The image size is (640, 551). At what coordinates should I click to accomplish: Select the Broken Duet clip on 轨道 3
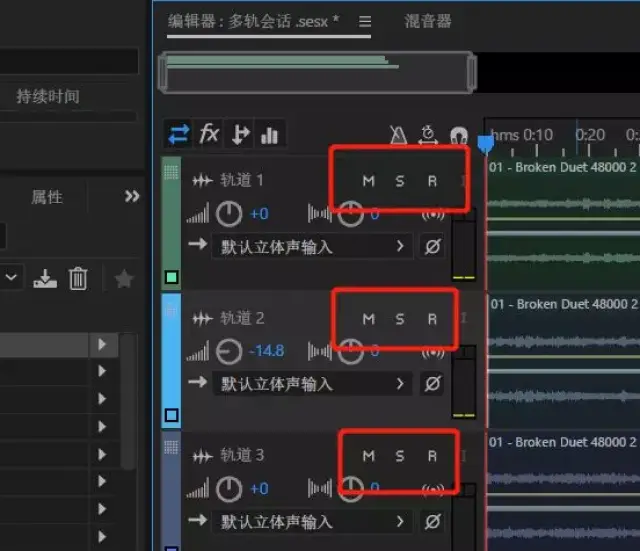563,492
